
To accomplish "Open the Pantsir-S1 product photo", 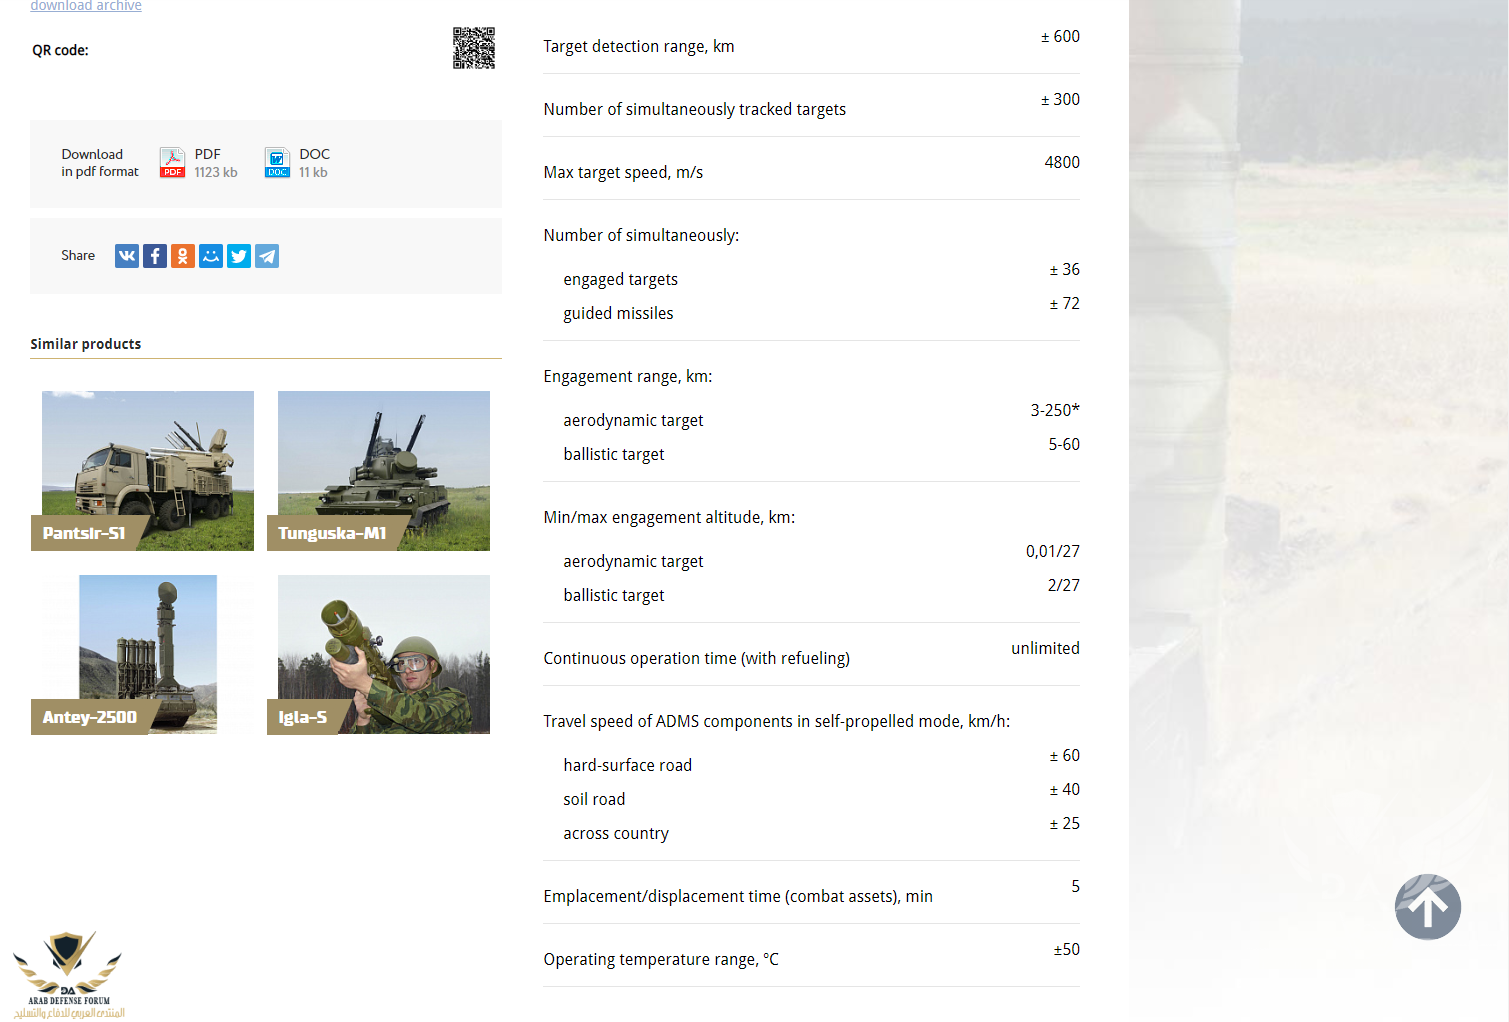I will pyautogui.click(x=148, y=460).
